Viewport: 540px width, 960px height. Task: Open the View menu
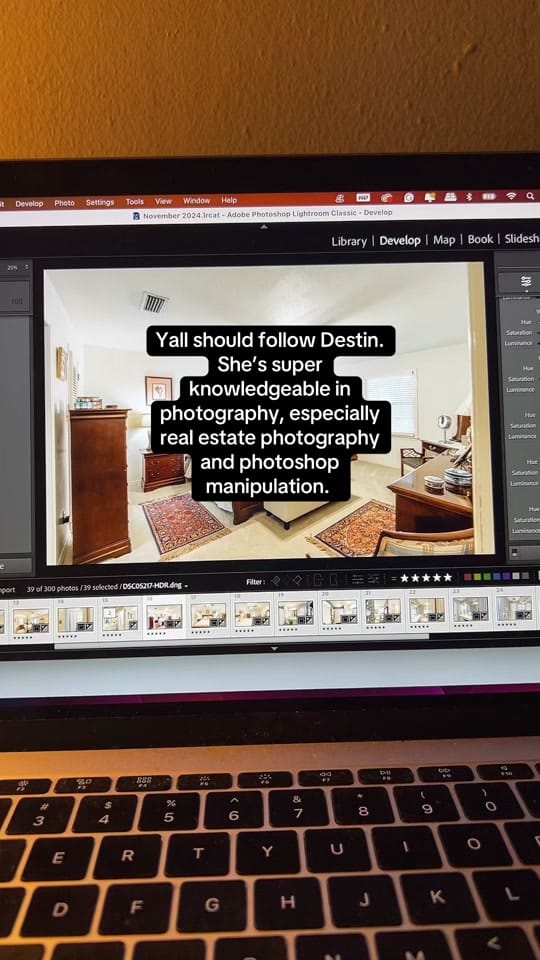click(163, 201)
